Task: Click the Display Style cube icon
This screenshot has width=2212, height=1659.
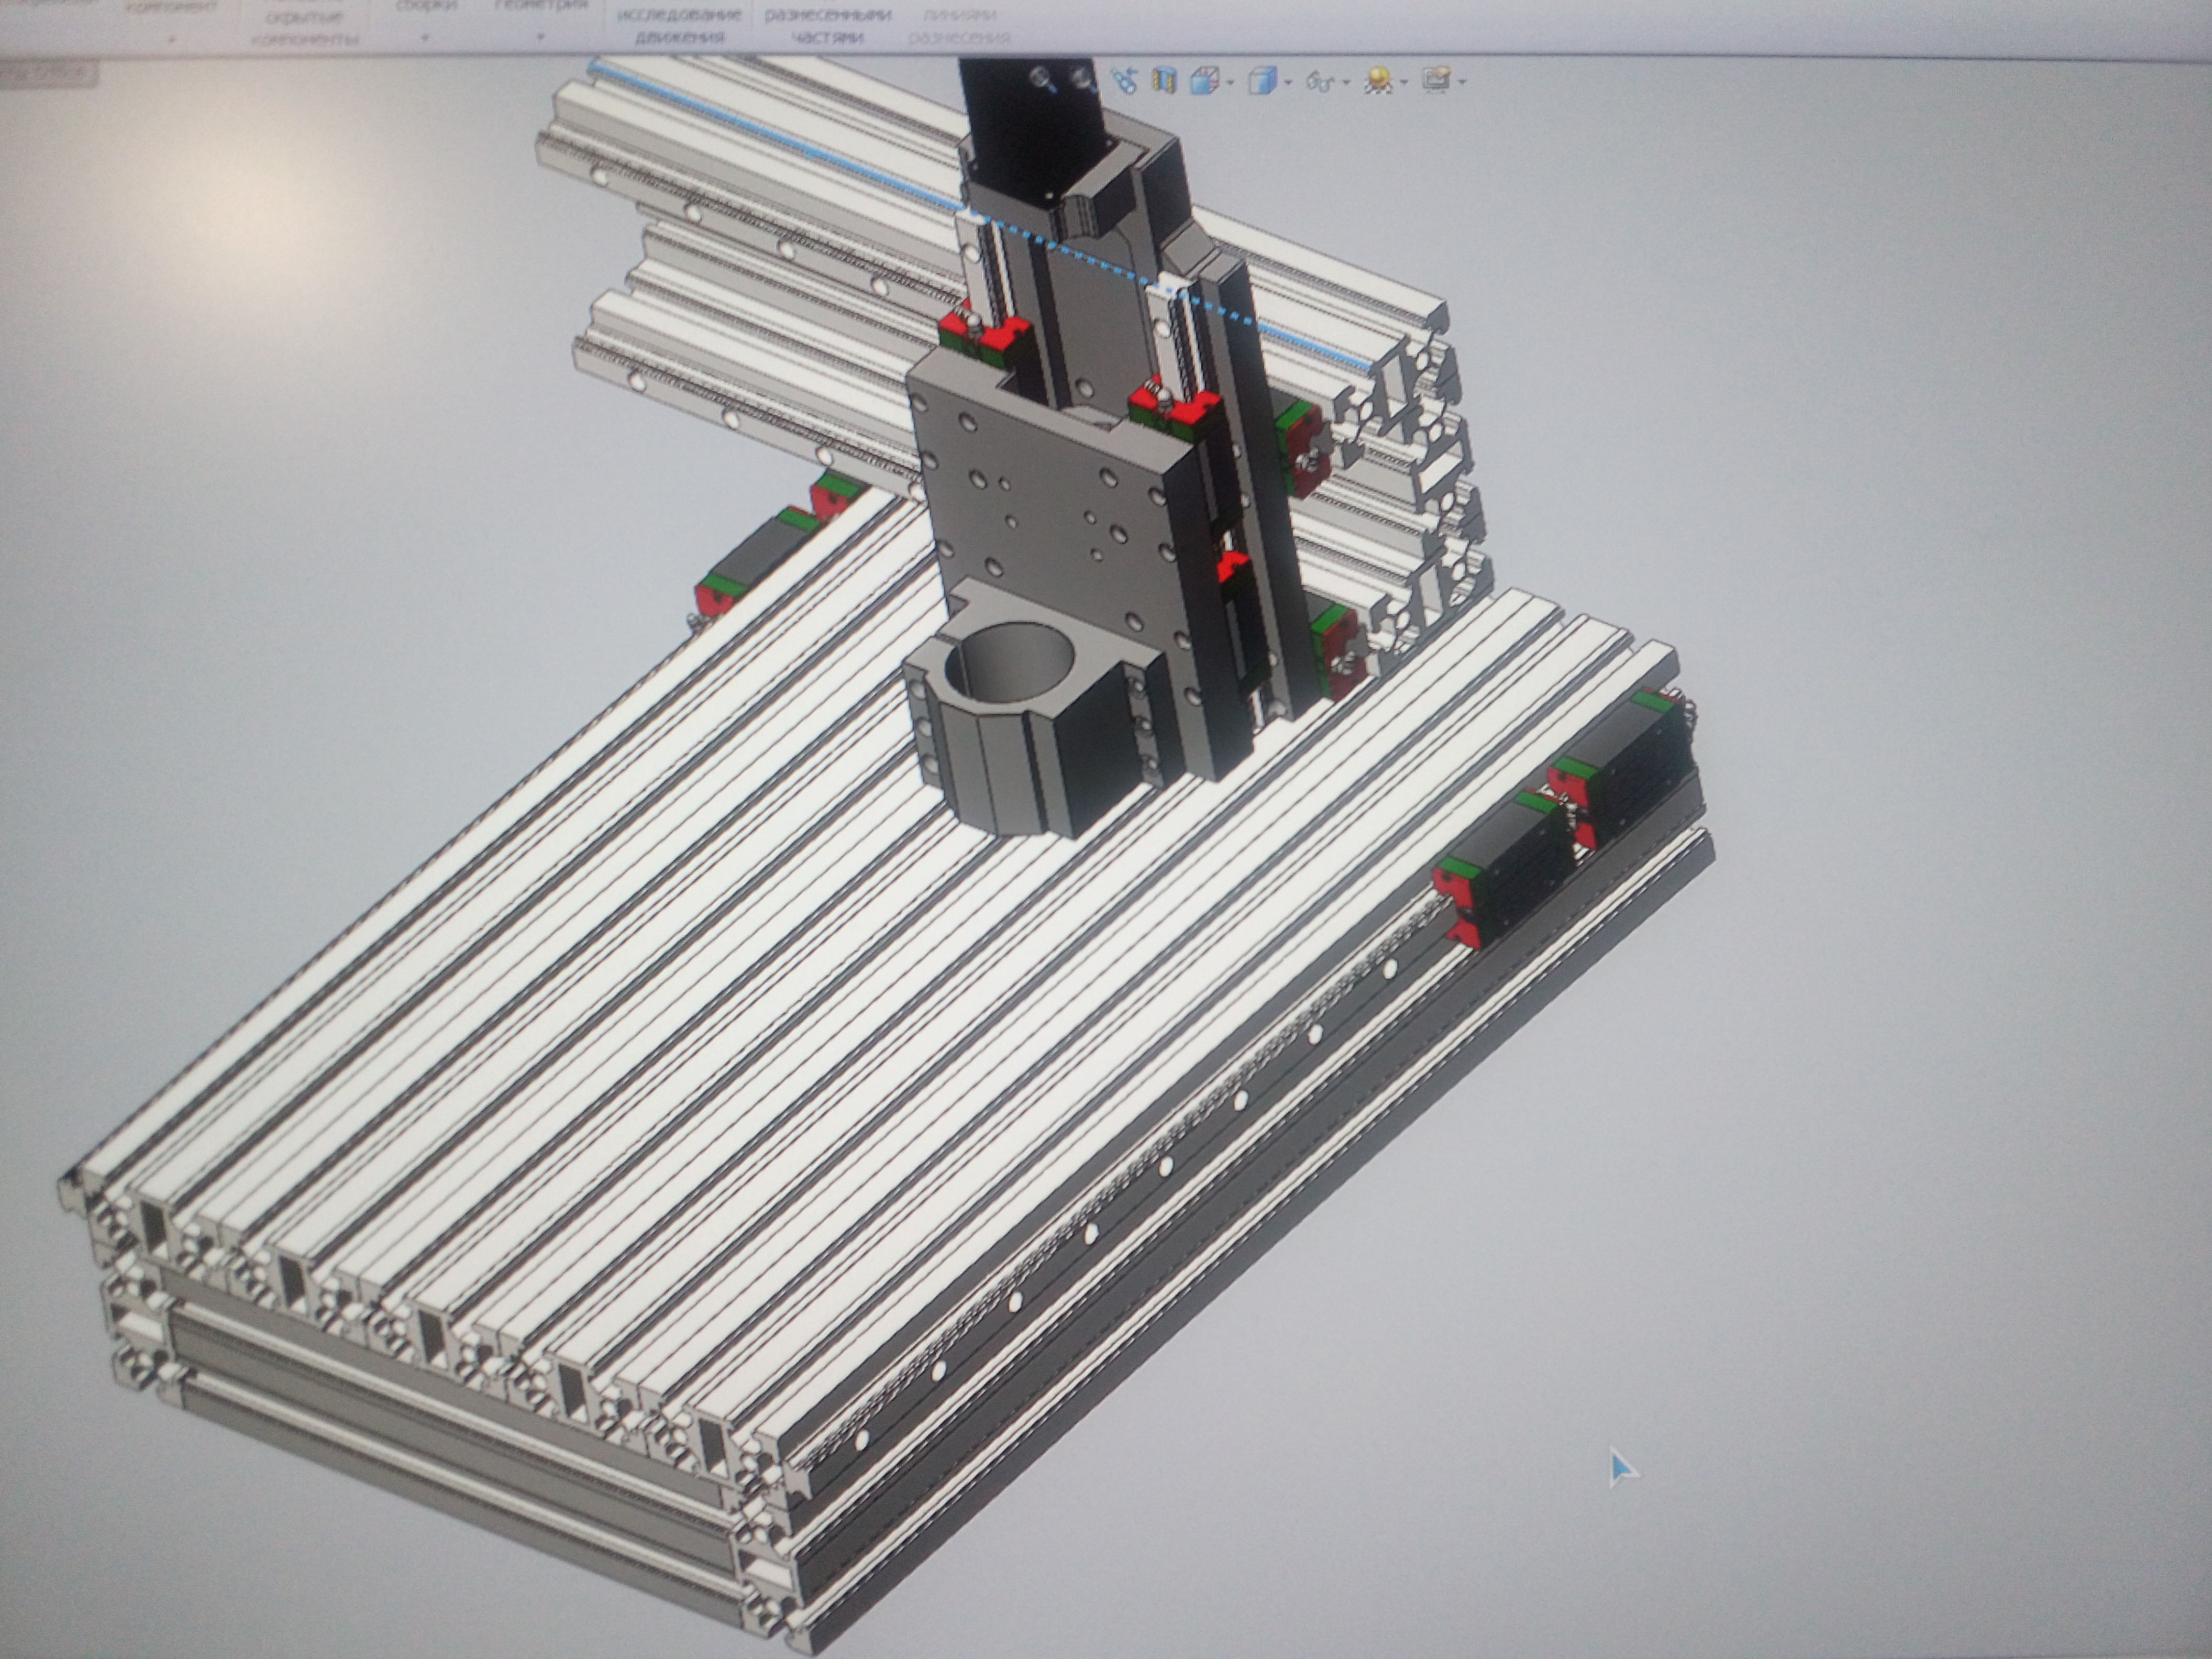Action: point(1264,81)
